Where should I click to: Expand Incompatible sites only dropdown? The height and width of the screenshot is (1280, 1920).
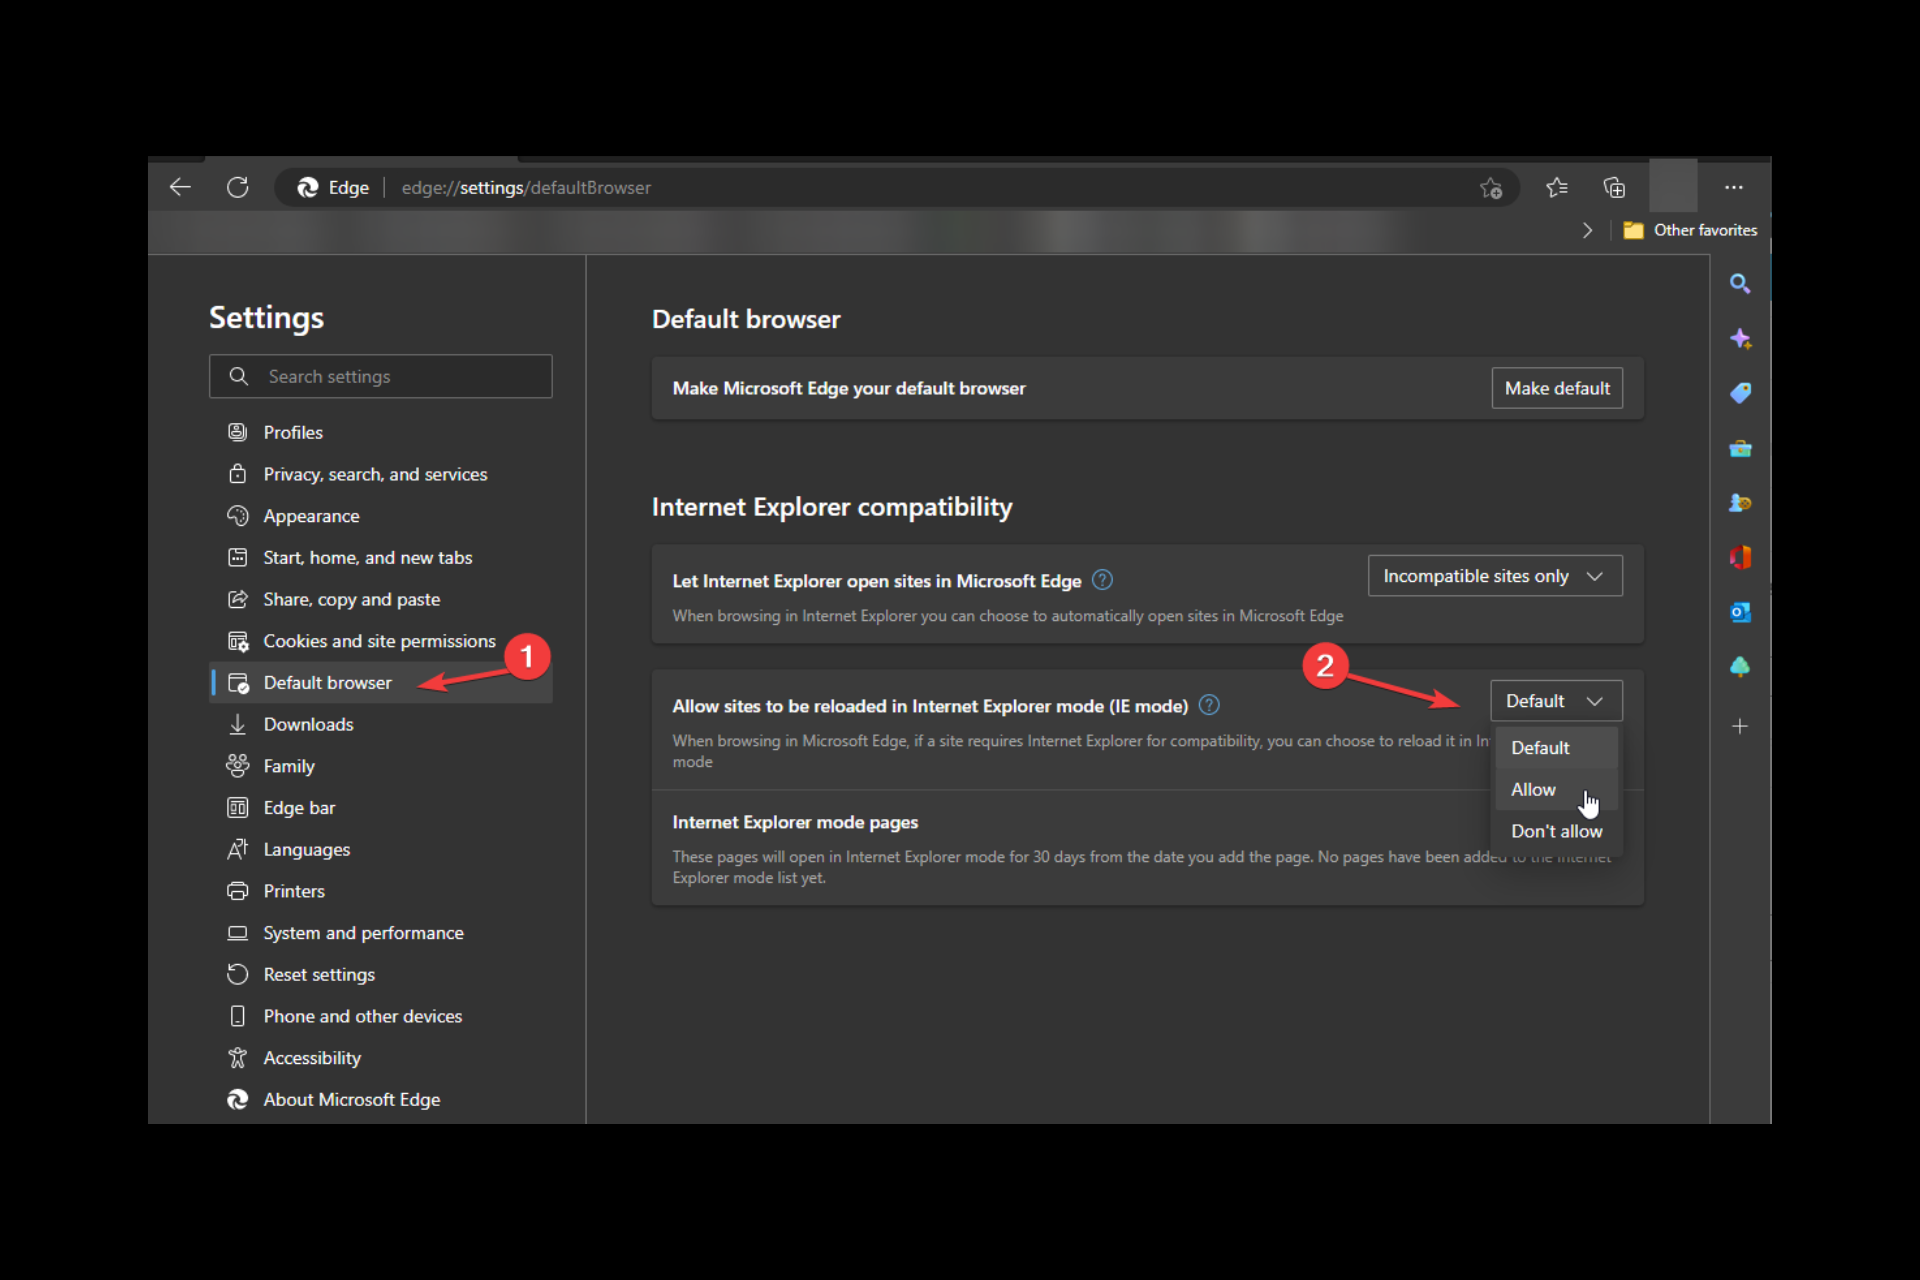click(1491, 574)
